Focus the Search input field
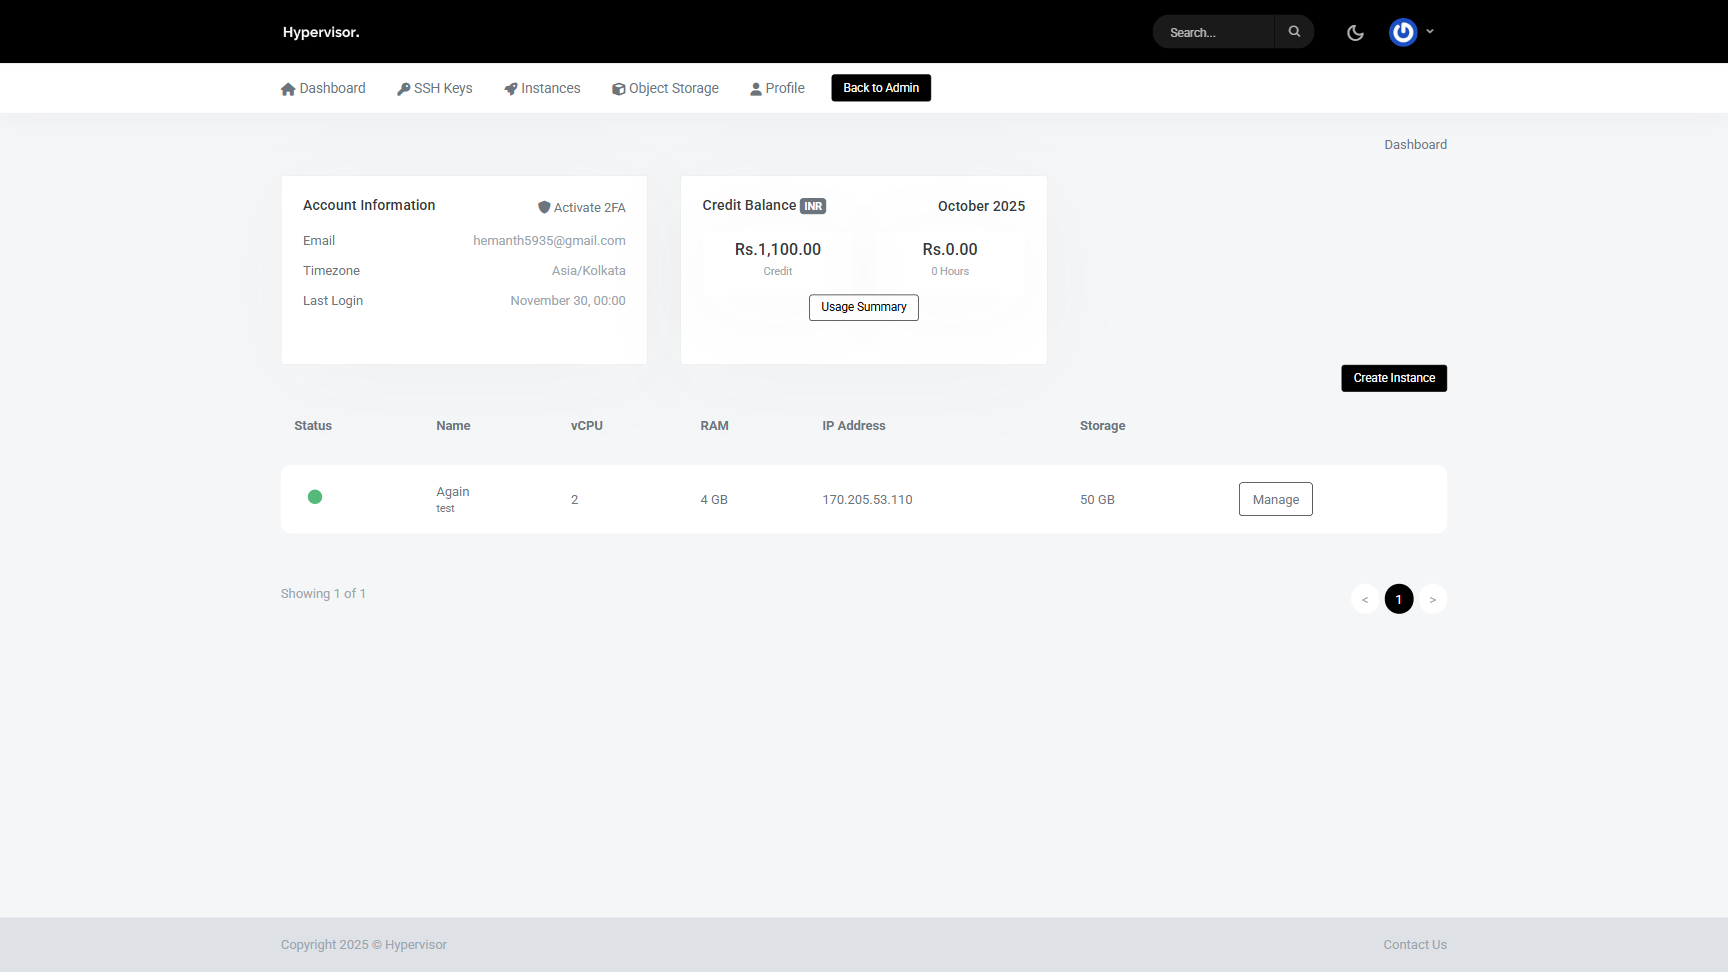 tap(1214, 32)
